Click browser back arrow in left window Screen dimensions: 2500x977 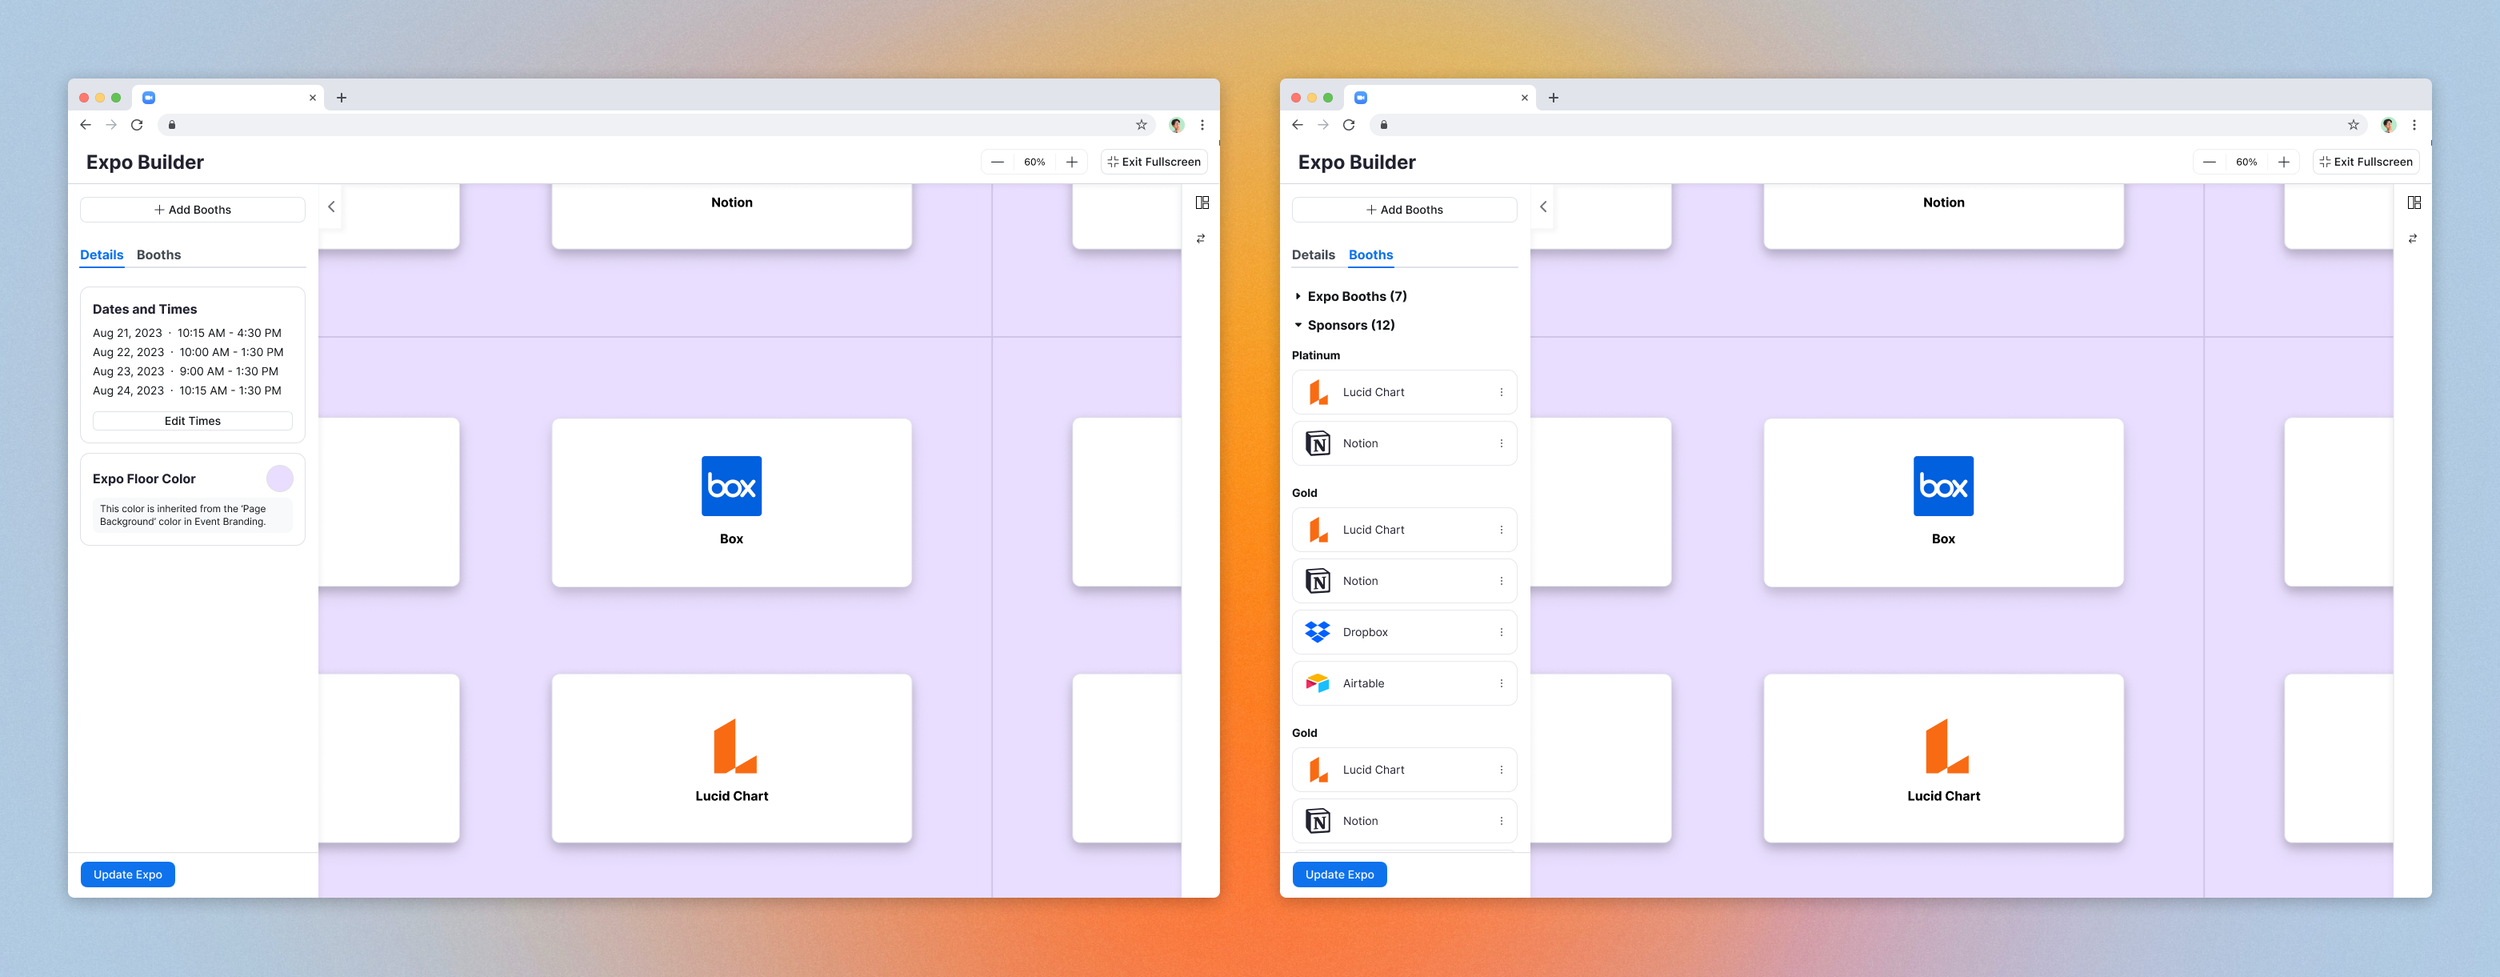pos(86,125)
